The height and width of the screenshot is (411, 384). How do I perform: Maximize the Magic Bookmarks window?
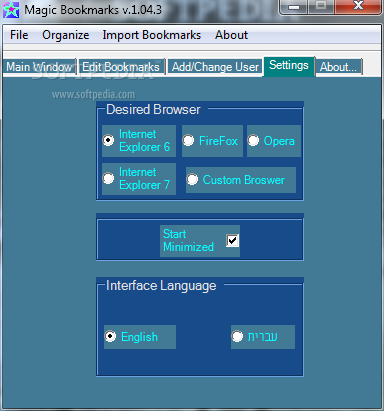click(x=321, y=7)
